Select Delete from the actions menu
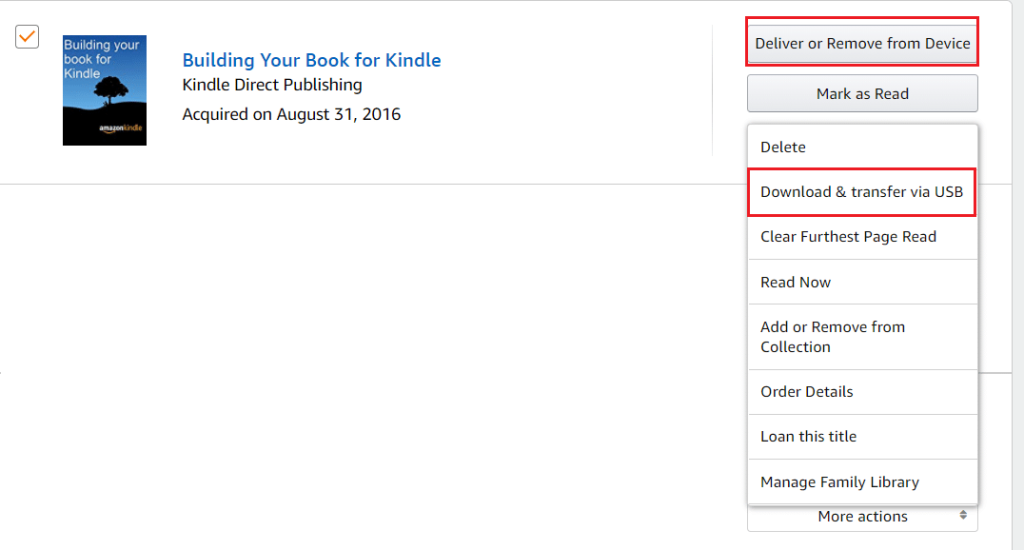1024x550 pixels. [783, 147]
